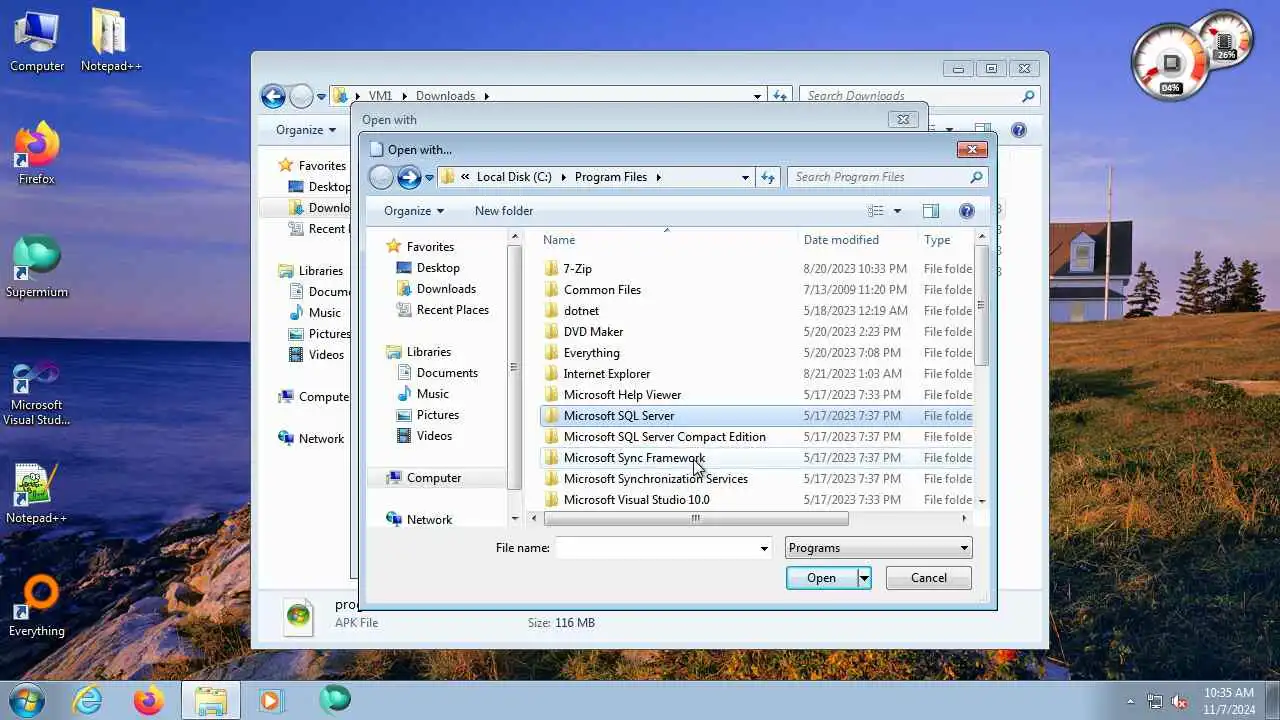The image size is (1280, 720).
Task: Select Microsoft Visual Studio 10.0 folder
Action: click(755, 500)
